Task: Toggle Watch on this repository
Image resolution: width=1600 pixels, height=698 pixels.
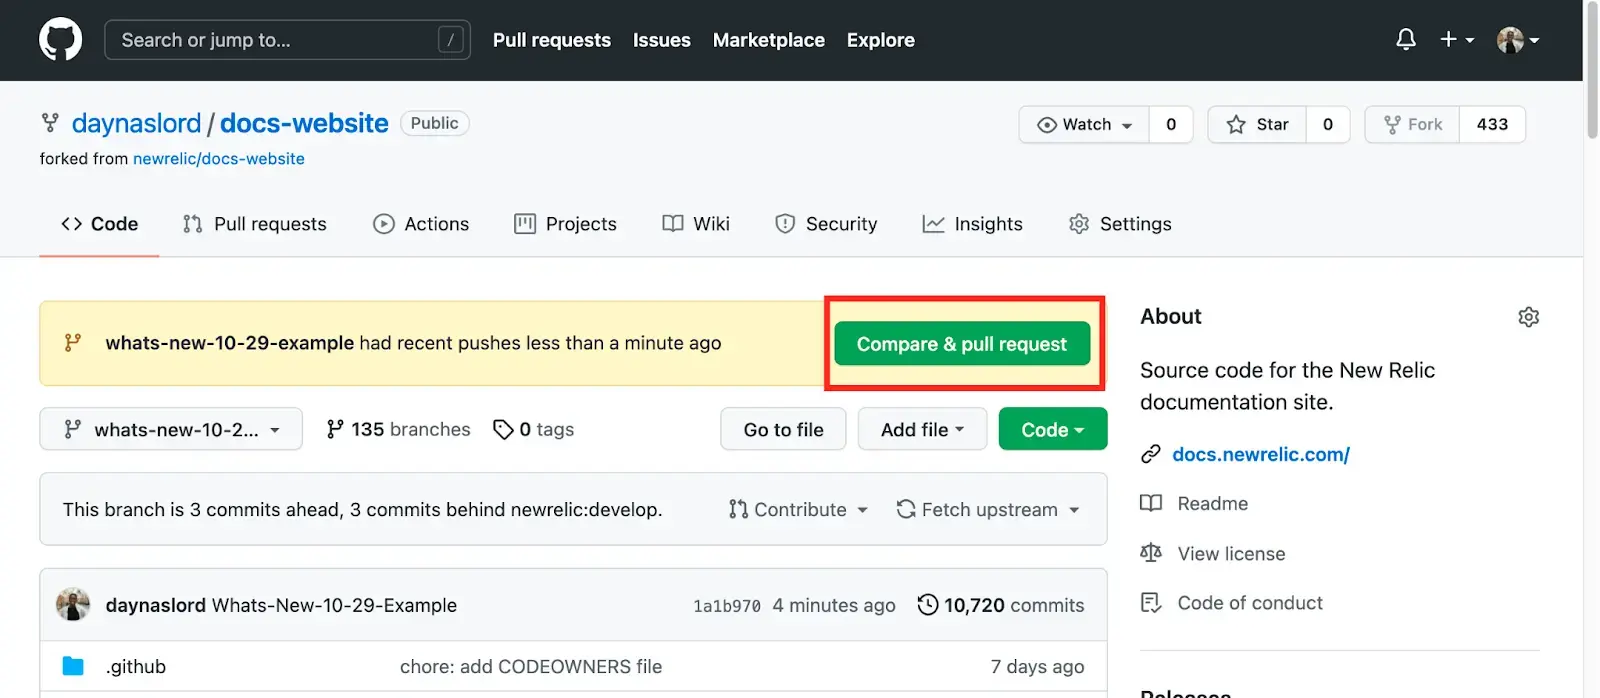Action: click(1084, 124)
